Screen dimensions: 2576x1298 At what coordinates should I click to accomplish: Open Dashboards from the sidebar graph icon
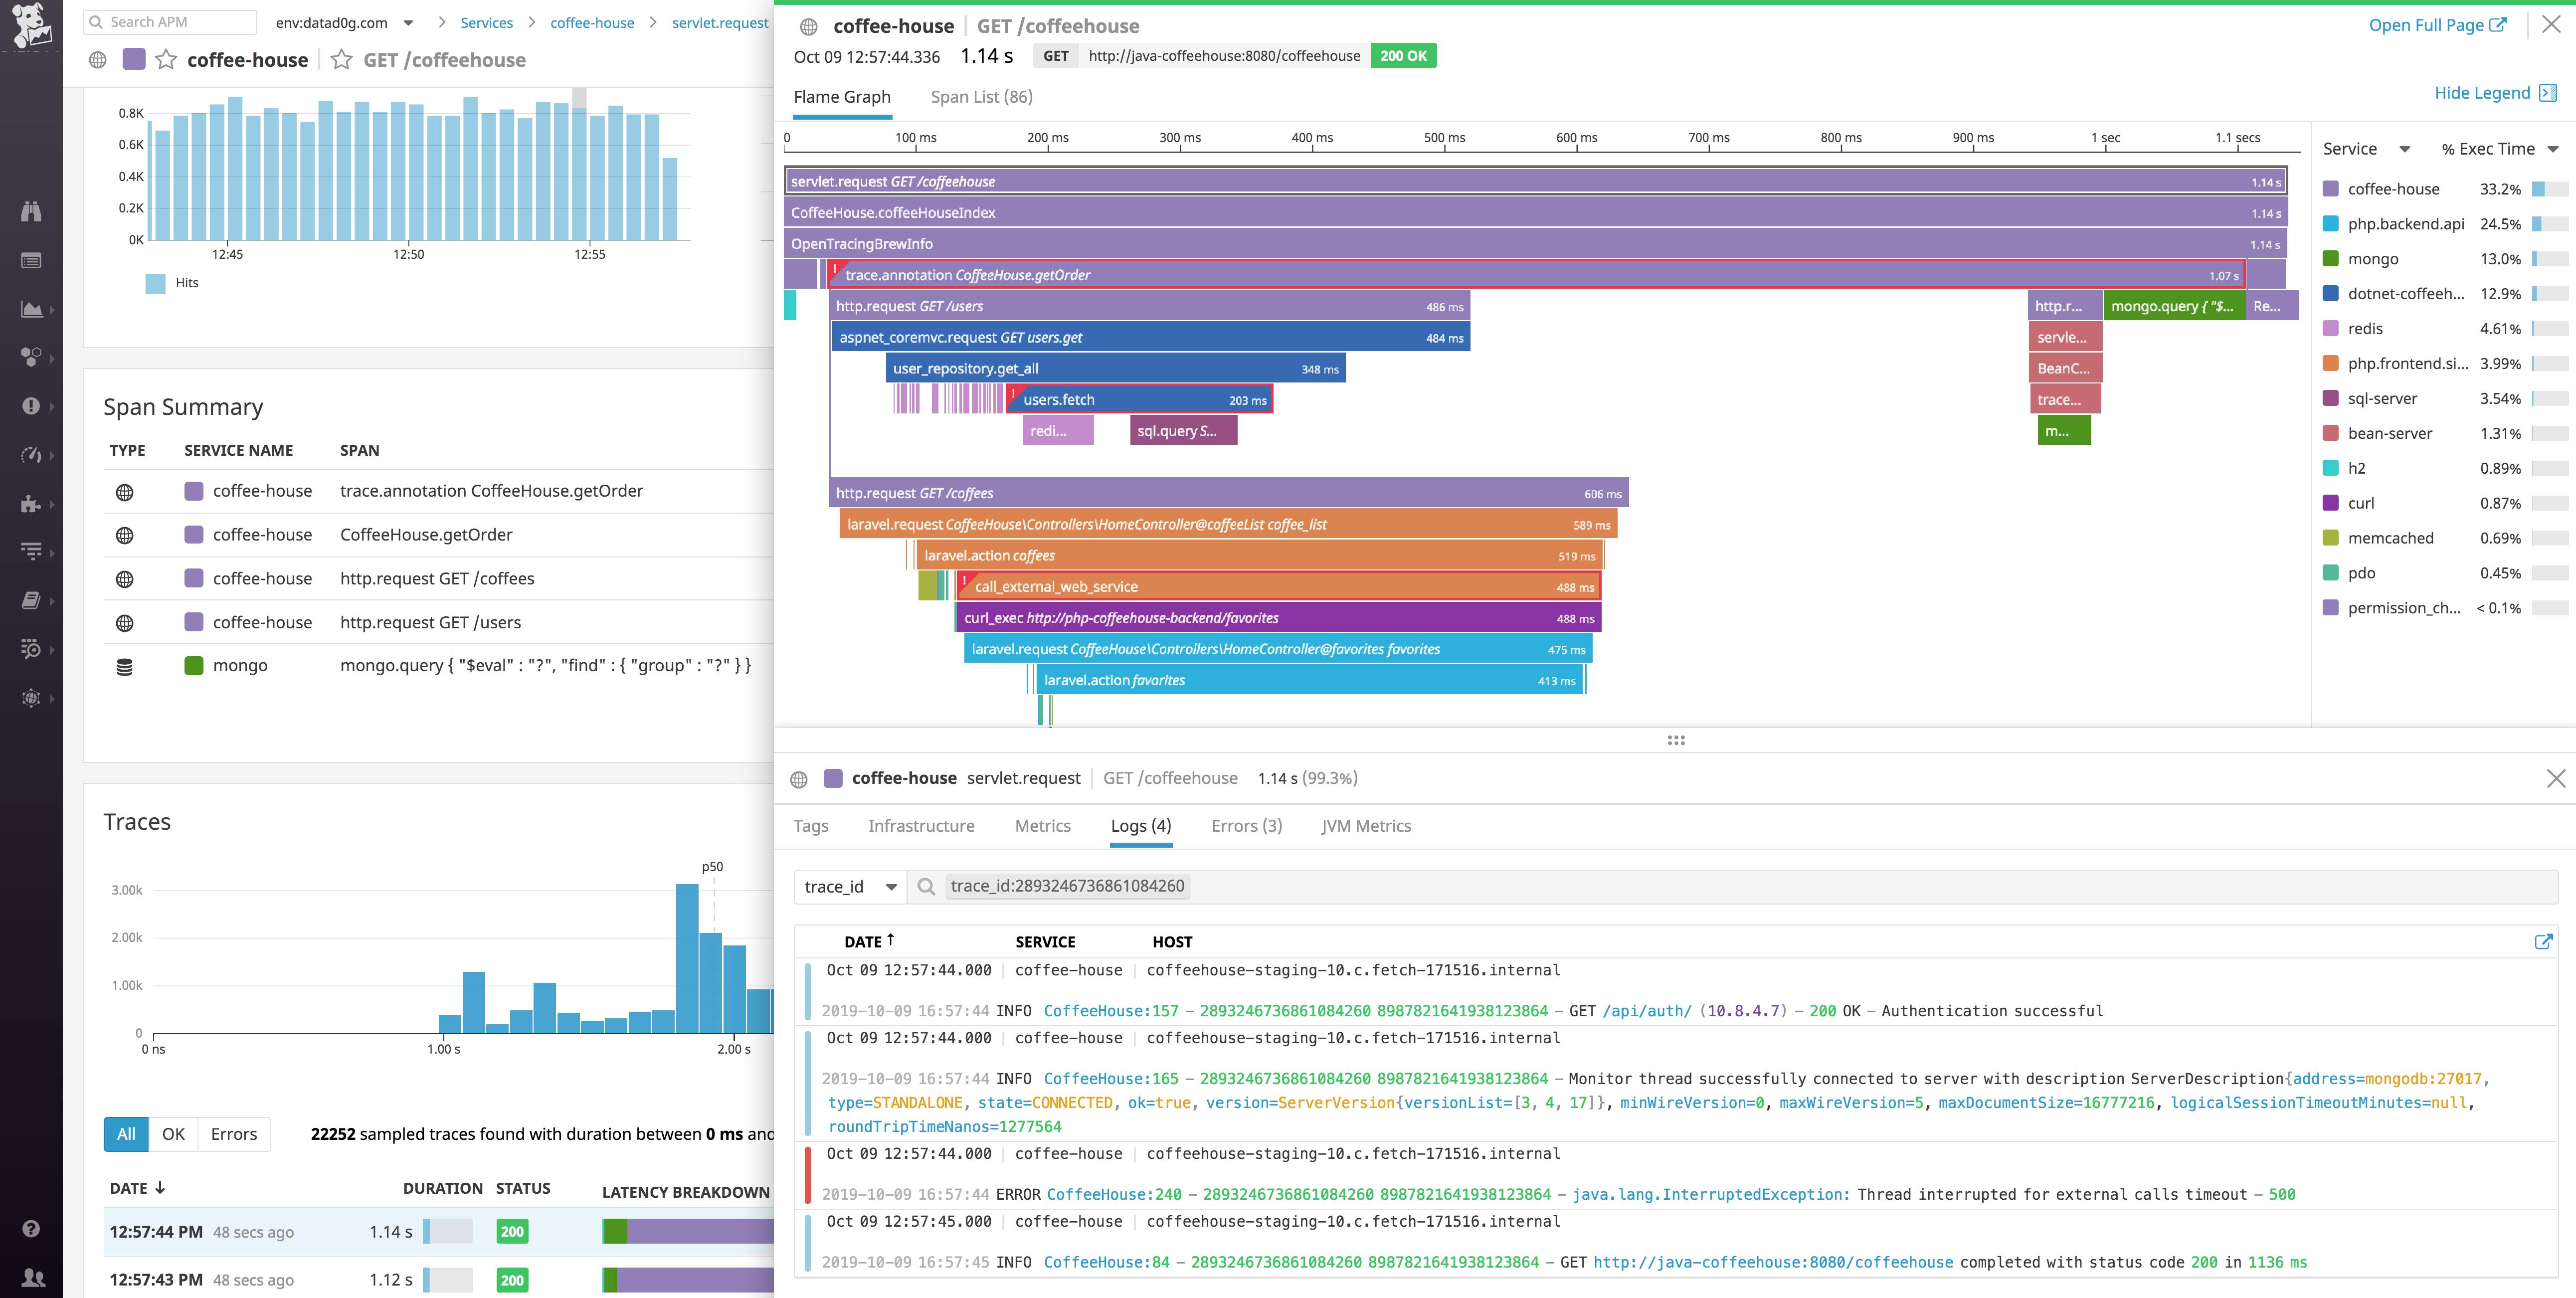tap(30, 308)
